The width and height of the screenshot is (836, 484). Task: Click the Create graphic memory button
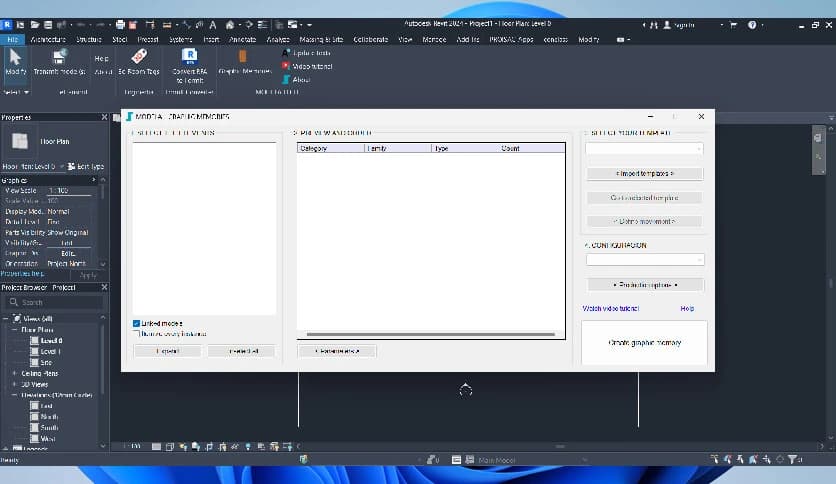click(644, 343)
